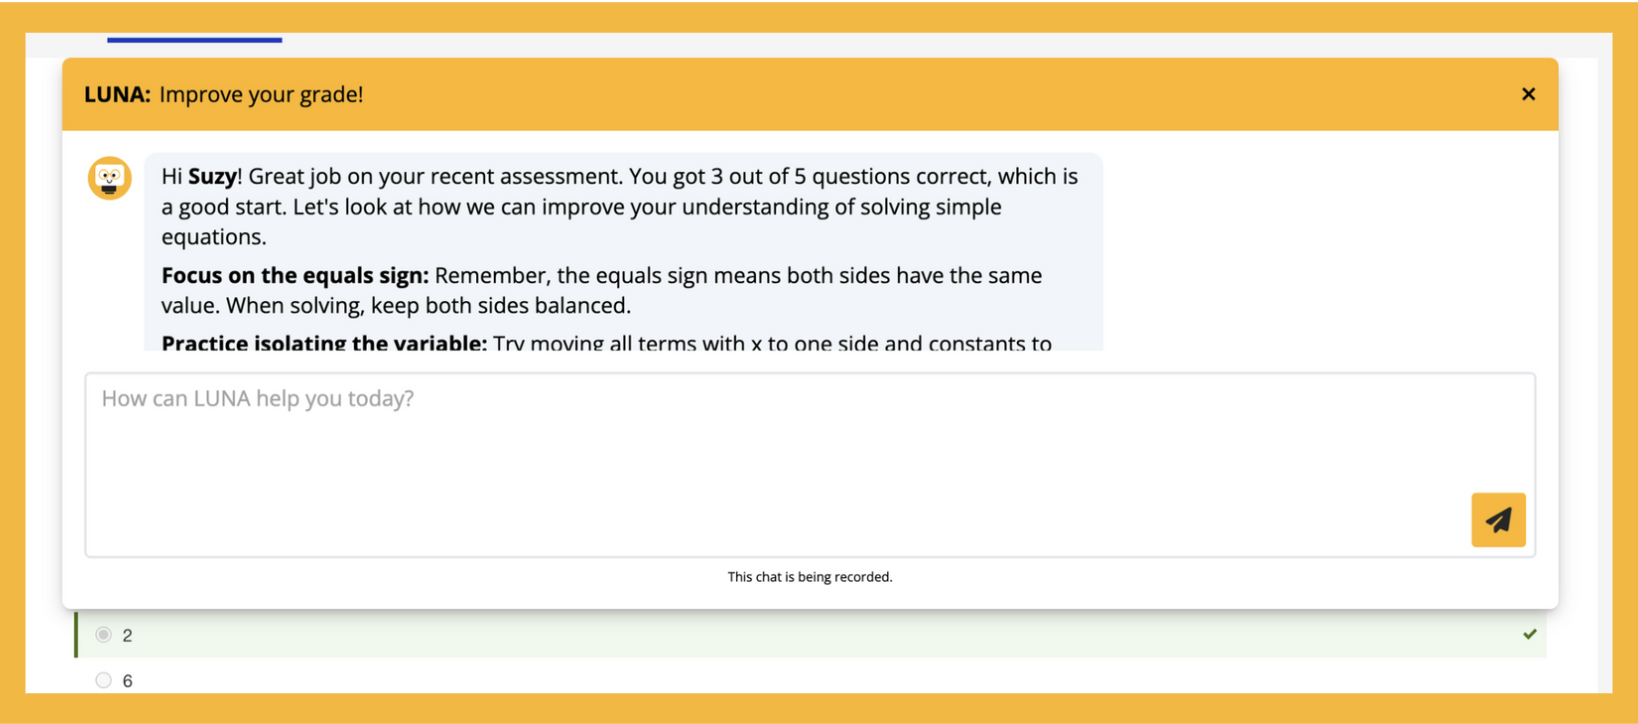The width and height of the screenshot is (1638, 724).
Task: Select the radio button for answer 6
Action: click(x=104, y=680)
